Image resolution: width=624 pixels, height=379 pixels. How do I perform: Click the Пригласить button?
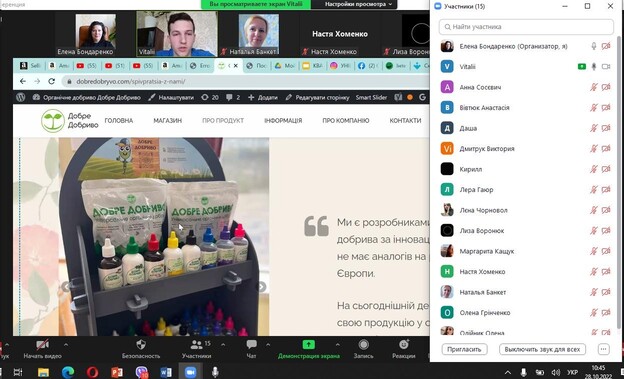pos(464,349)
